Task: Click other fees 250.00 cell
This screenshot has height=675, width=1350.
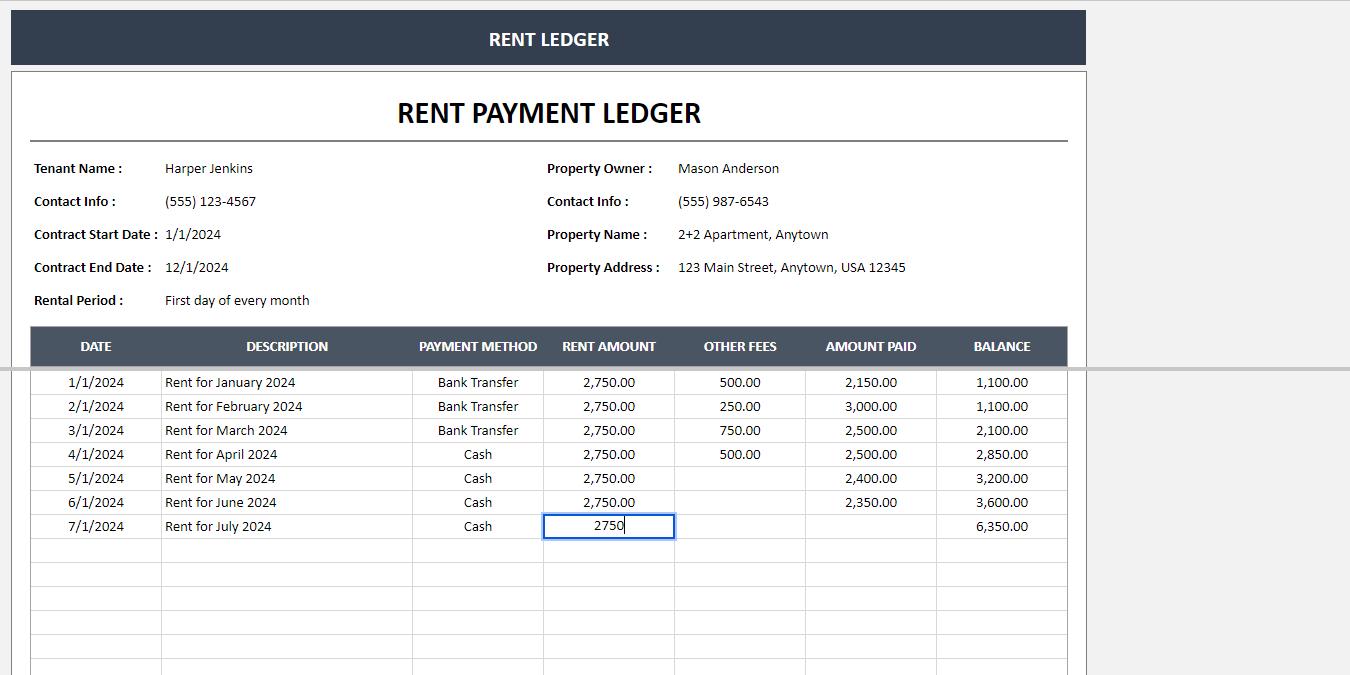Action: pos(740,406)
